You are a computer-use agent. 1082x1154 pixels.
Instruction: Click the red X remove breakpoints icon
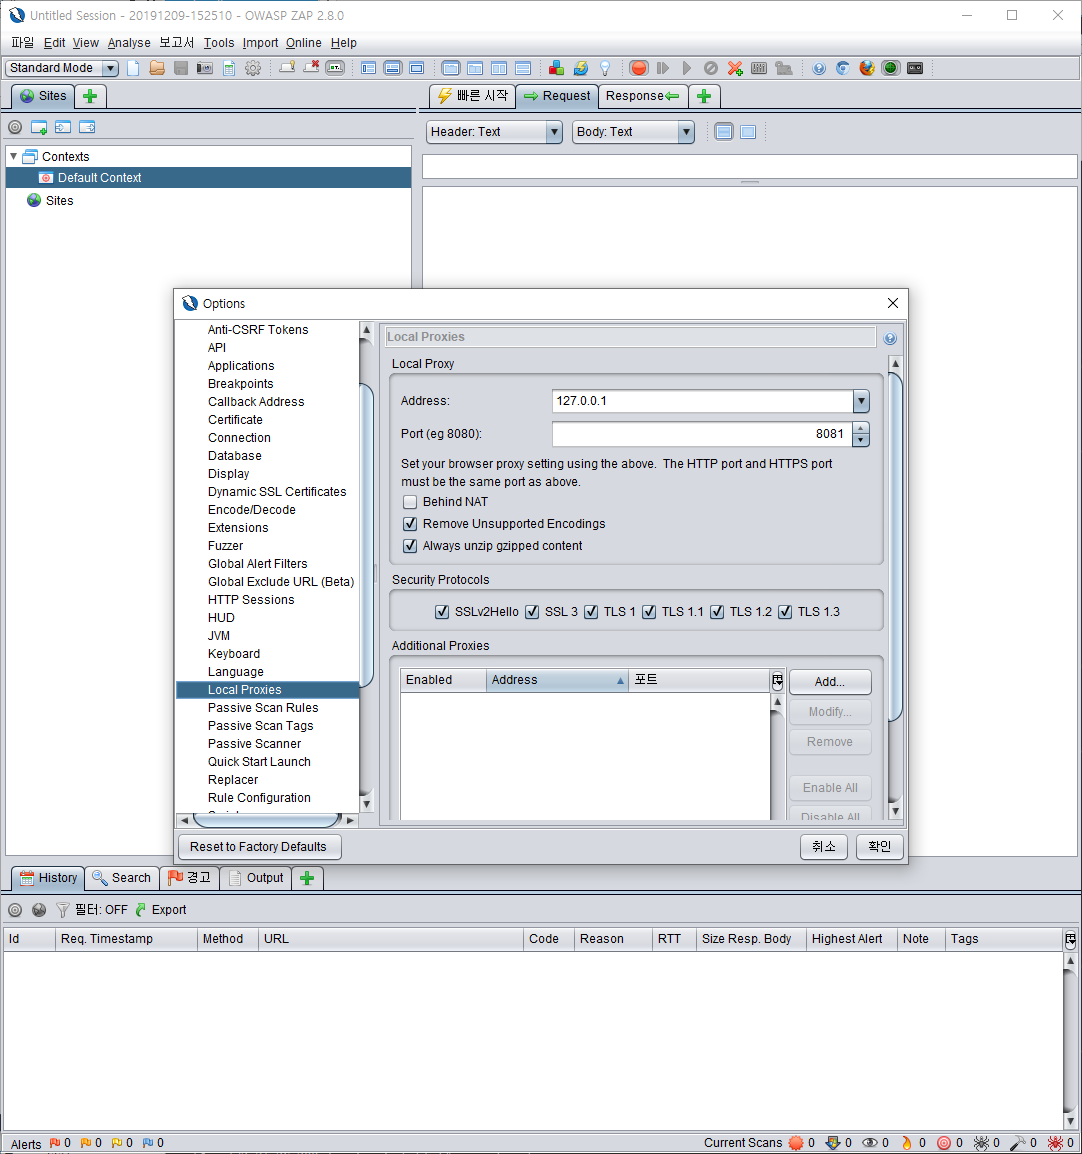735,68
